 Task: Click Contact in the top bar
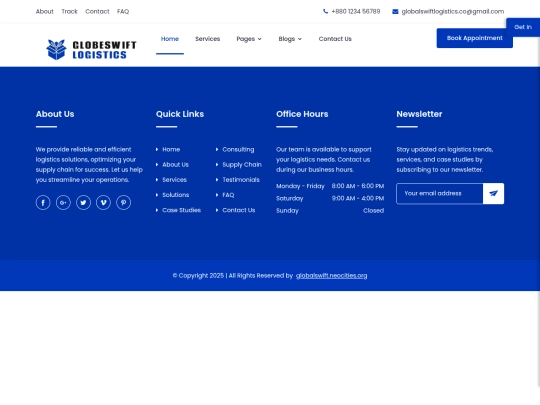pos(97,11)
